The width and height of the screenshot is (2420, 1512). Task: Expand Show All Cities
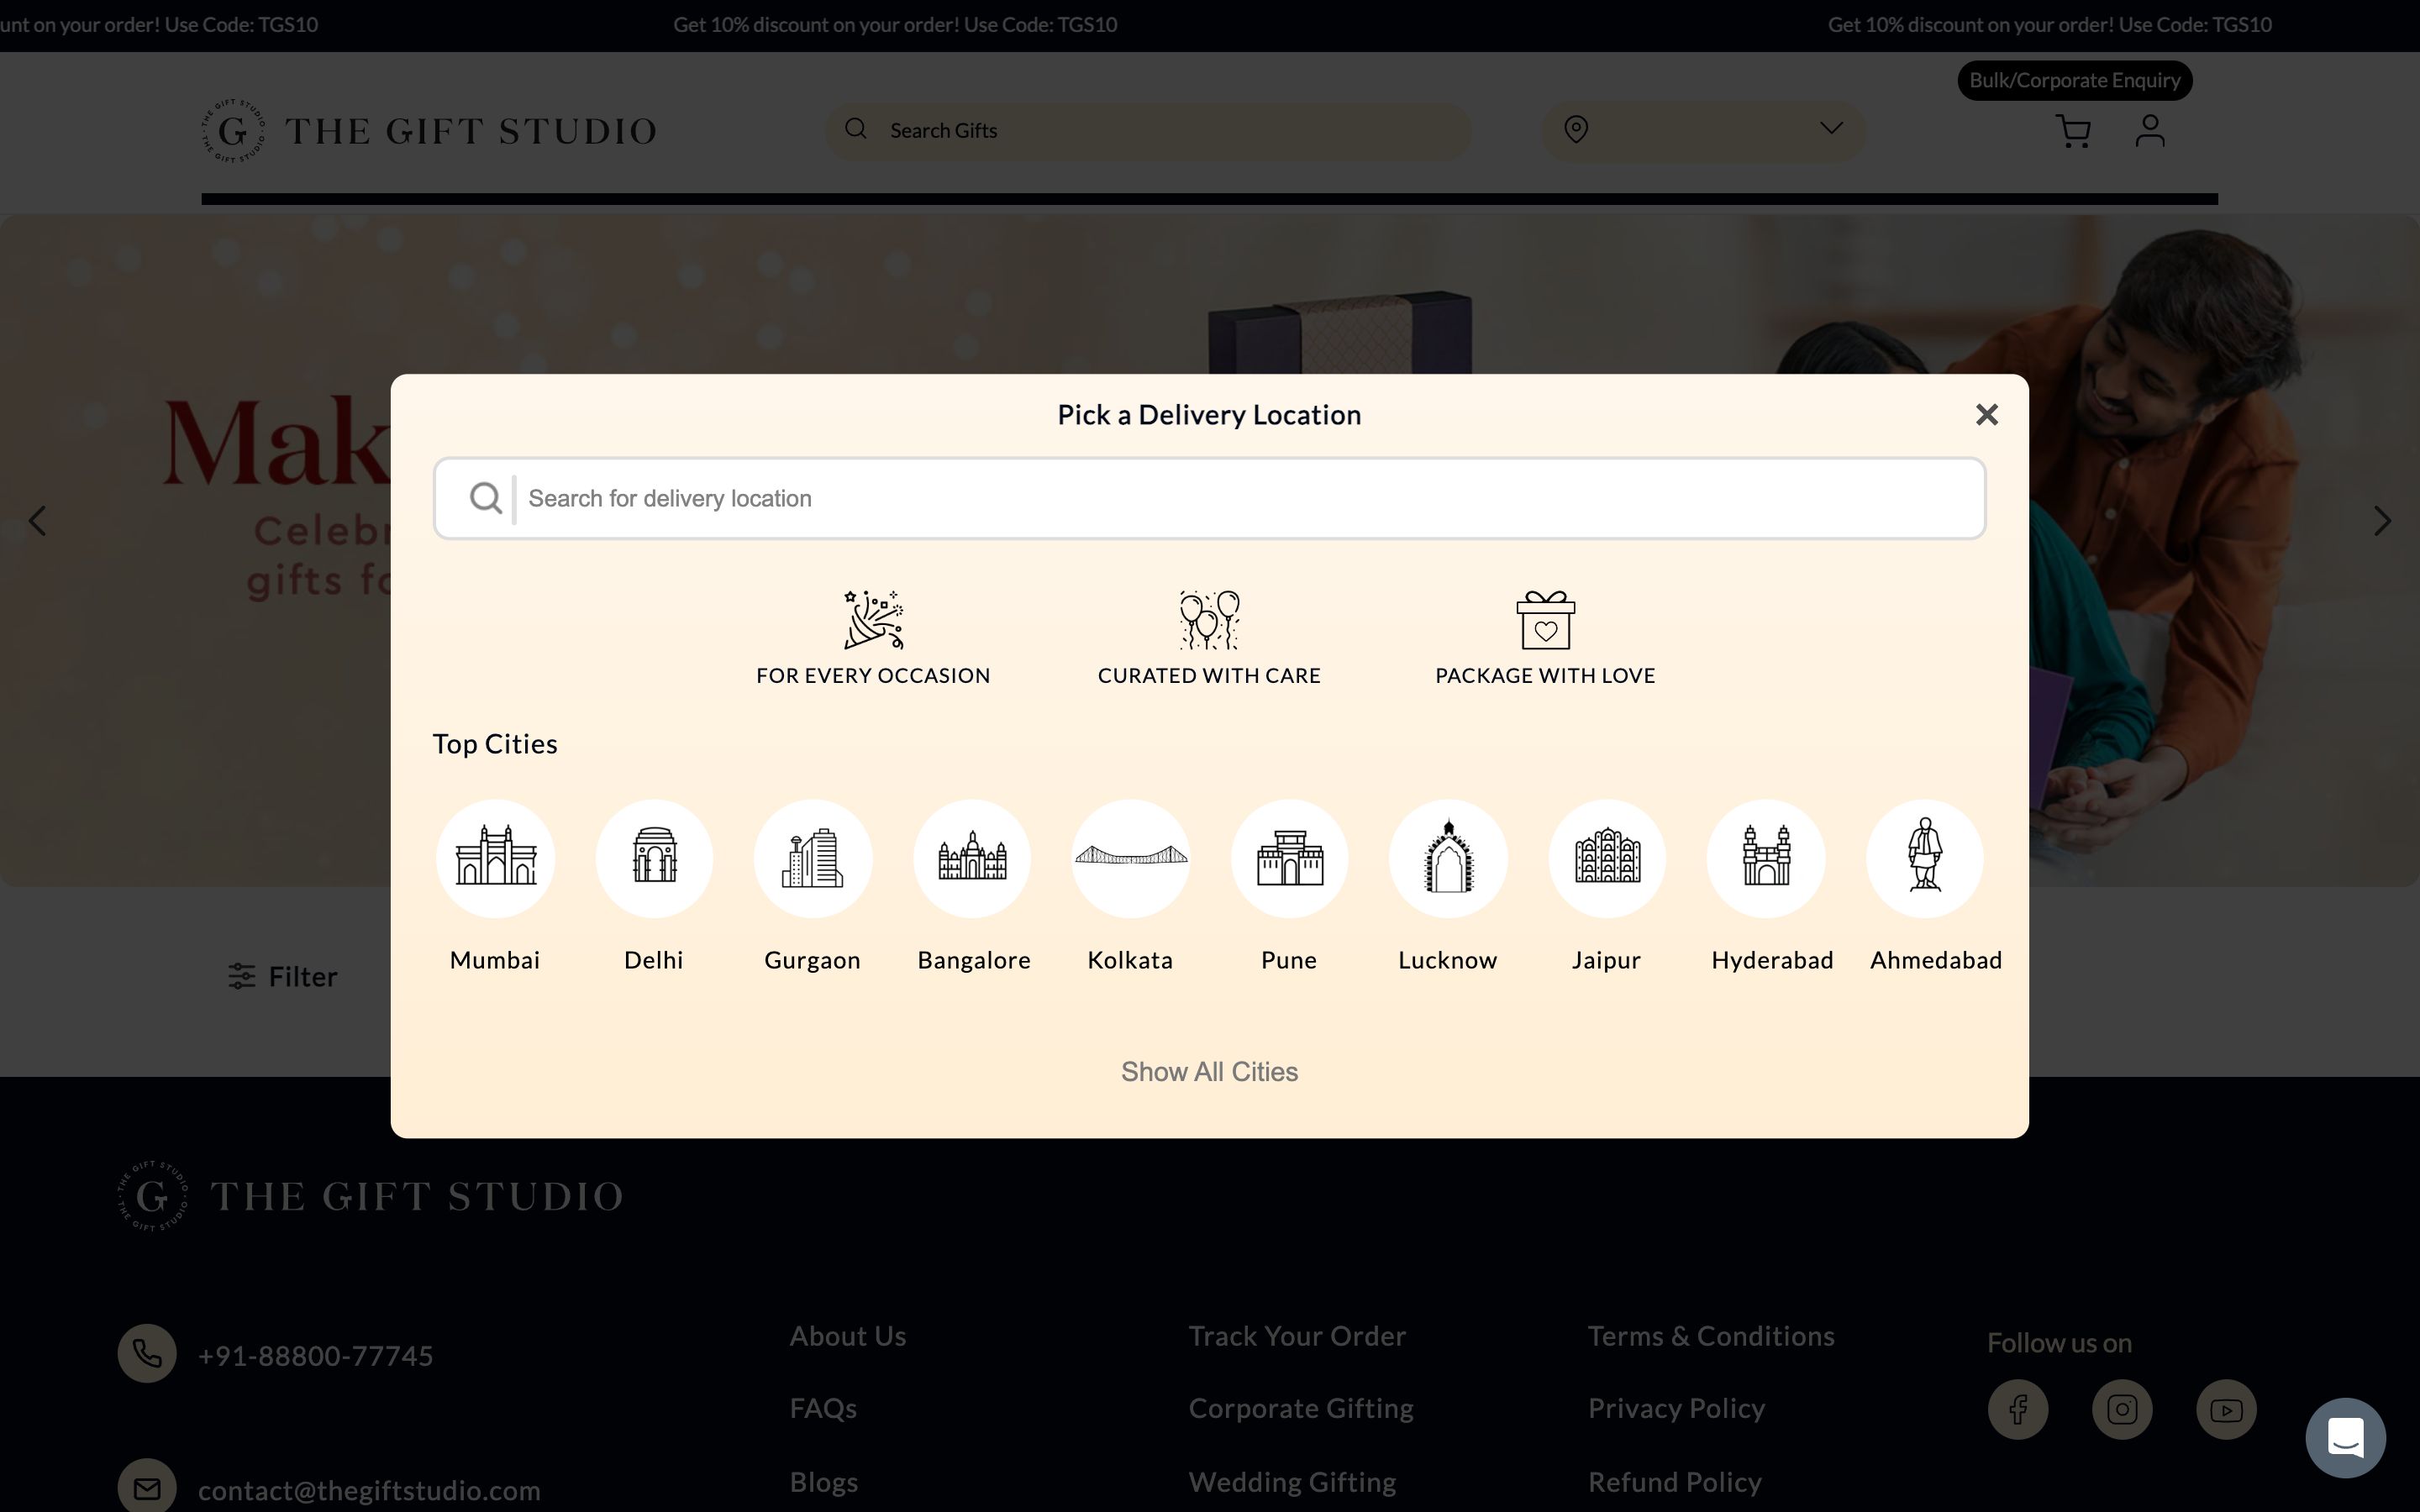point(1209,1071)
